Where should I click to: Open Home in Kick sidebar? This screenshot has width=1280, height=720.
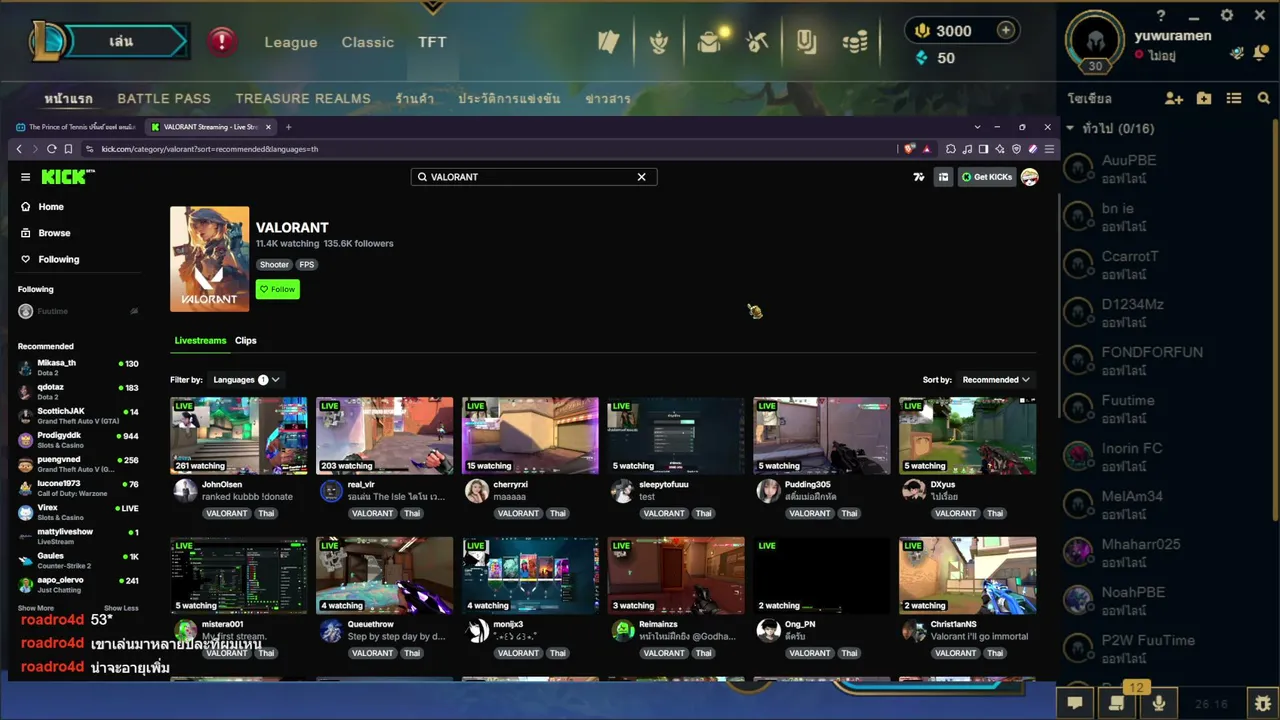pyautogui.click(x=51, y=207)
